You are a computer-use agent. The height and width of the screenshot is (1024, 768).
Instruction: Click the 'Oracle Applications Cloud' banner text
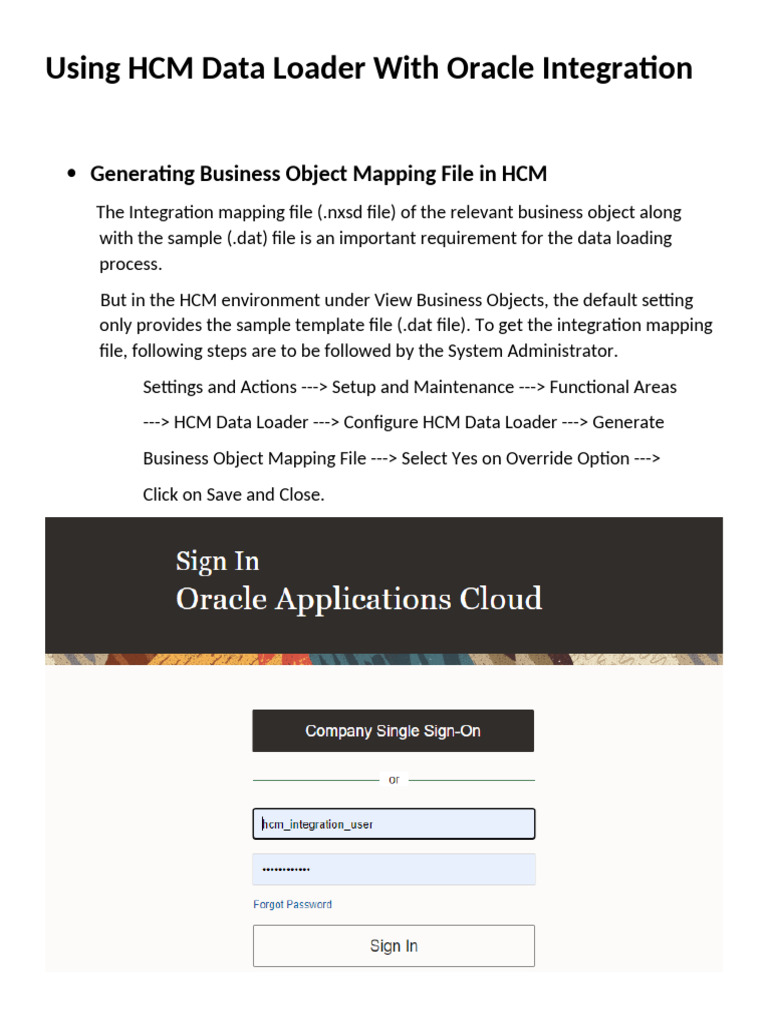click(359, 599)
